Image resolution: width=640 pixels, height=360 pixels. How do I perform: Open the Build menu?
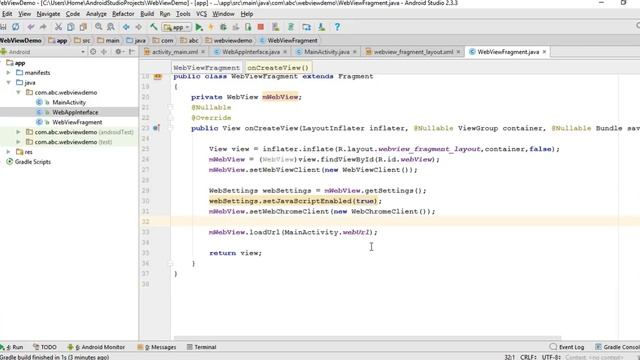[147, 14]
